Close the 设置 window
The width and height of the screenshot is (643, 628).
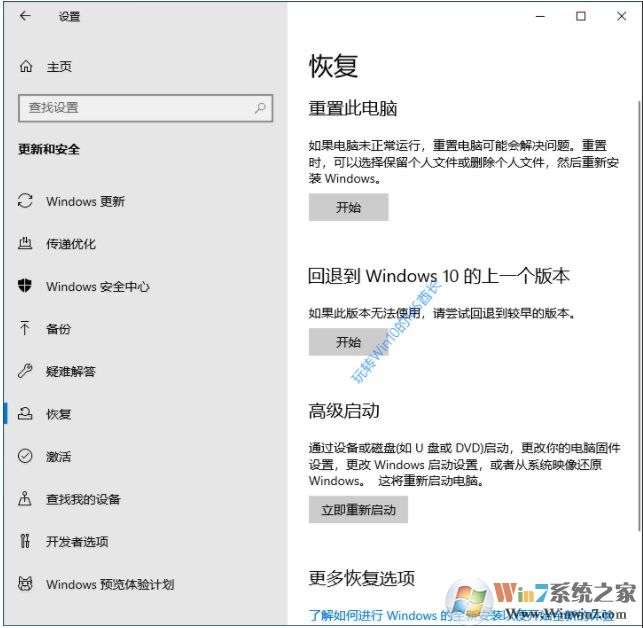(621, 16)
